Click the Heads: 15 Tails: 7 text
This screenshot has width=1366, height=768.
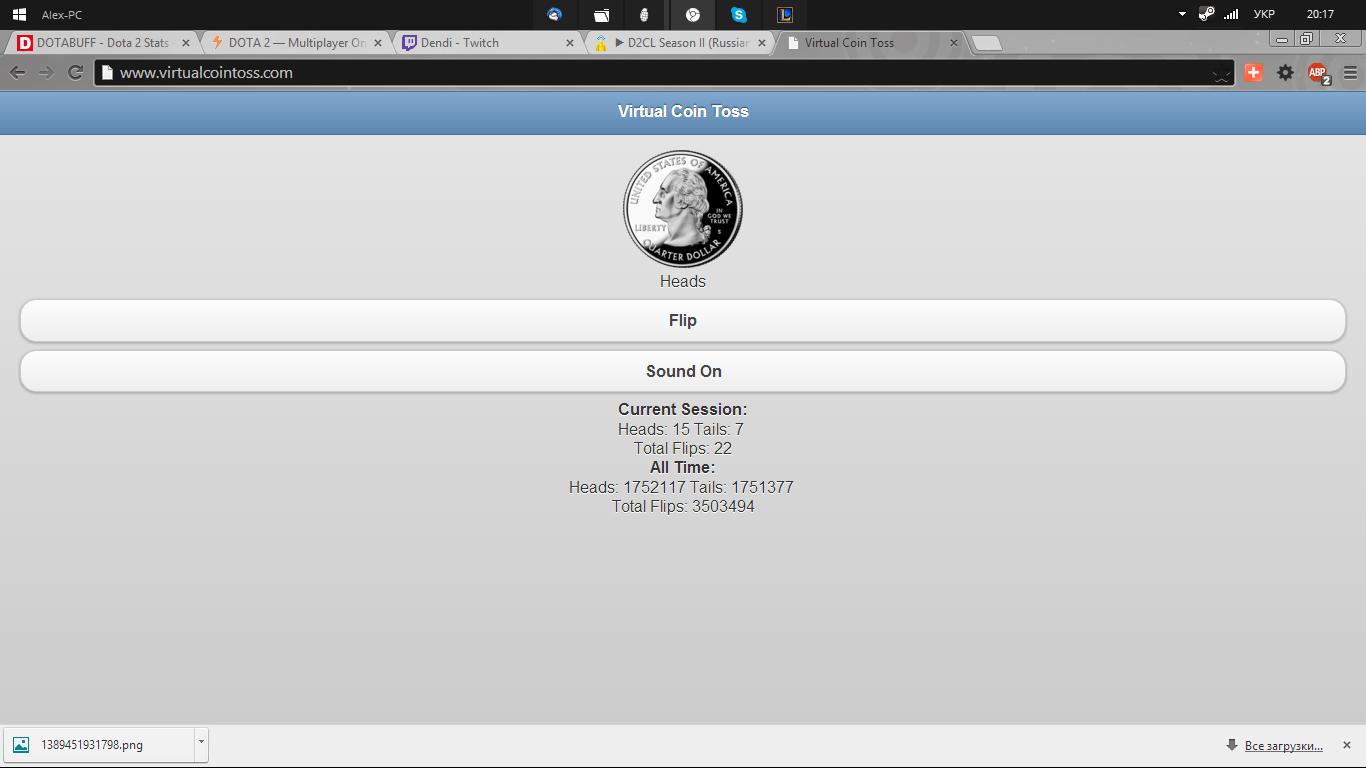pyautogui.click(x=681, y=429)
